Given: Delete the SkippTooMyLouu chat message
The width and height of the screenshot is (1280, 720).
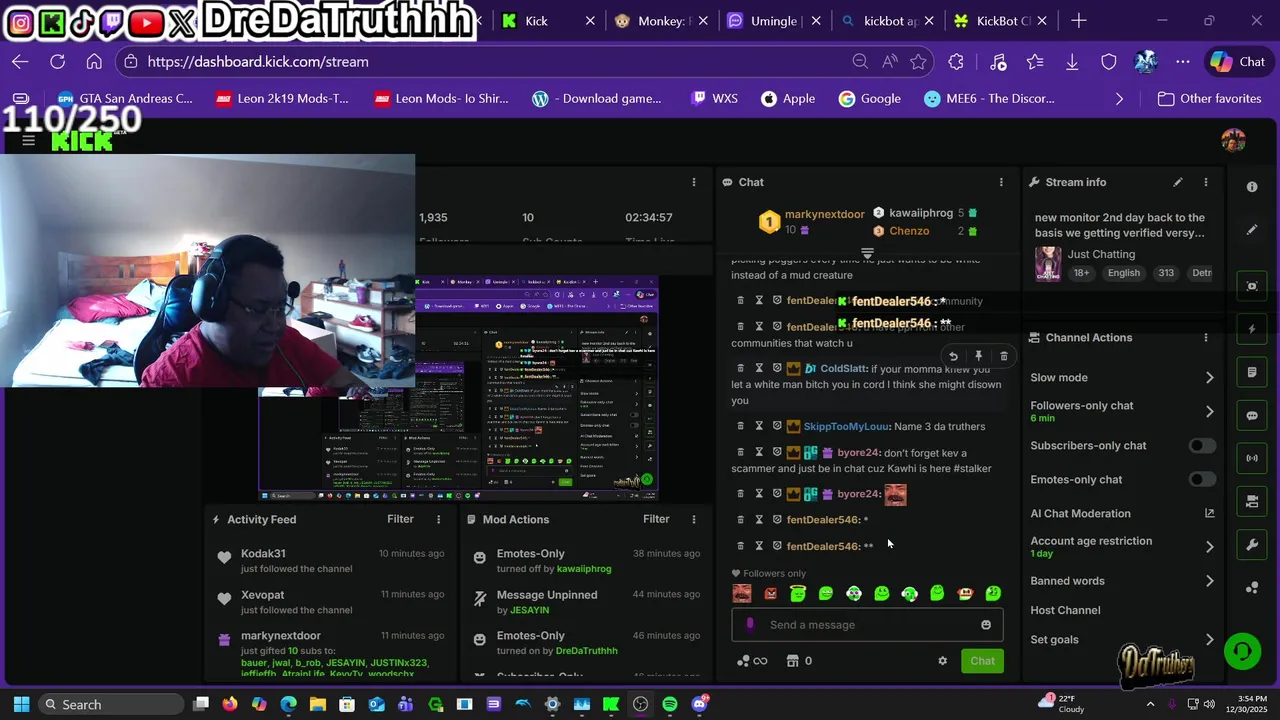Looking at the screenshot, I should [x=740, y=427].
